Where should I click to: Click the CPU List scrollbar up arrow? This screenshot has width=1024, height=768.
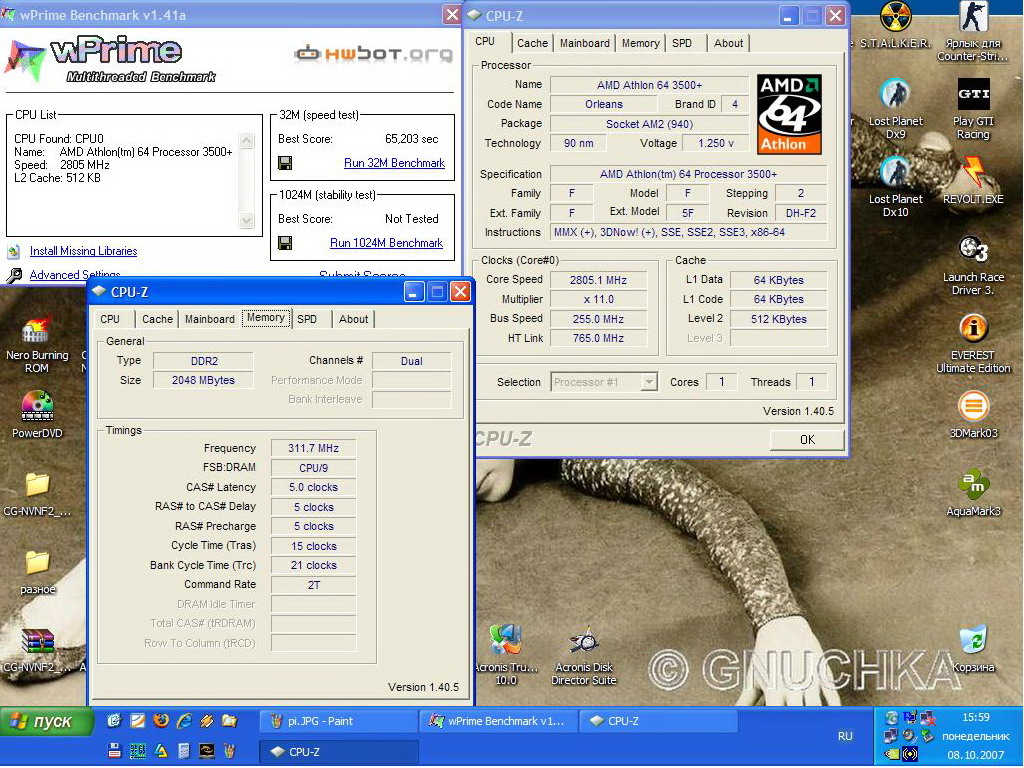[247, 140]
